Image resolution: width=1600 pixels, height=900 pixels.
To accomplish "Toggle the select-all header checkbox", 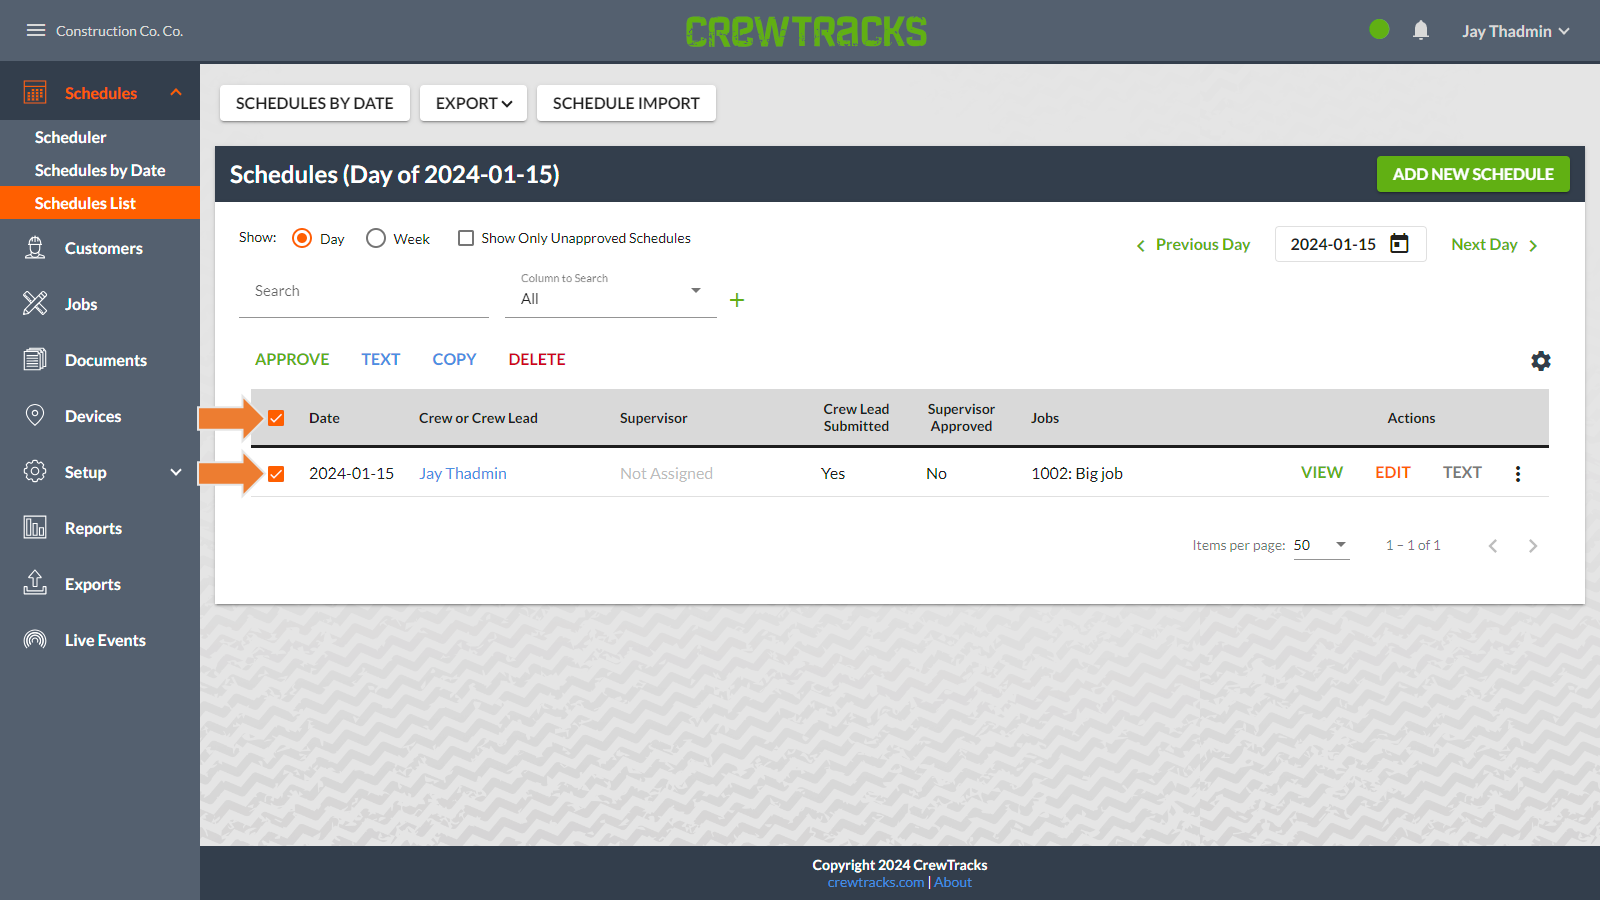I will pyautogui.click(x=276, y=418).
